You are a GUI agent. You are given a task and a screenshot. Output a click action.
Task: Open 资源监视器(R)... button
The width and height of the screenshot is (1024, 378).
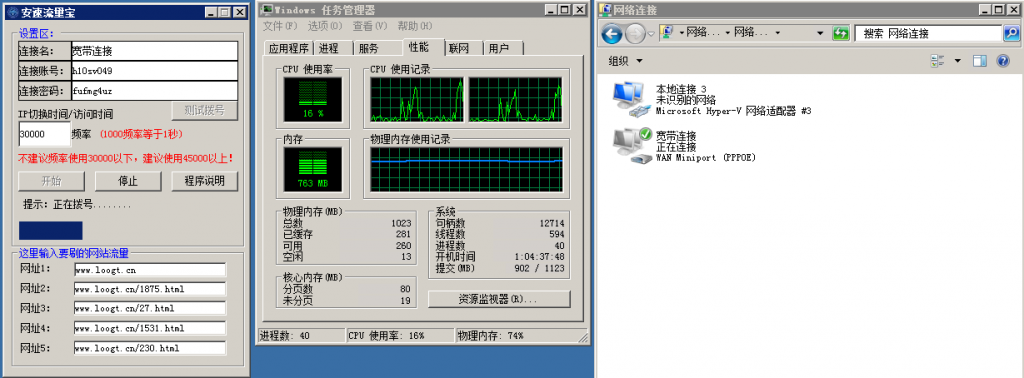tap(499, 300)
